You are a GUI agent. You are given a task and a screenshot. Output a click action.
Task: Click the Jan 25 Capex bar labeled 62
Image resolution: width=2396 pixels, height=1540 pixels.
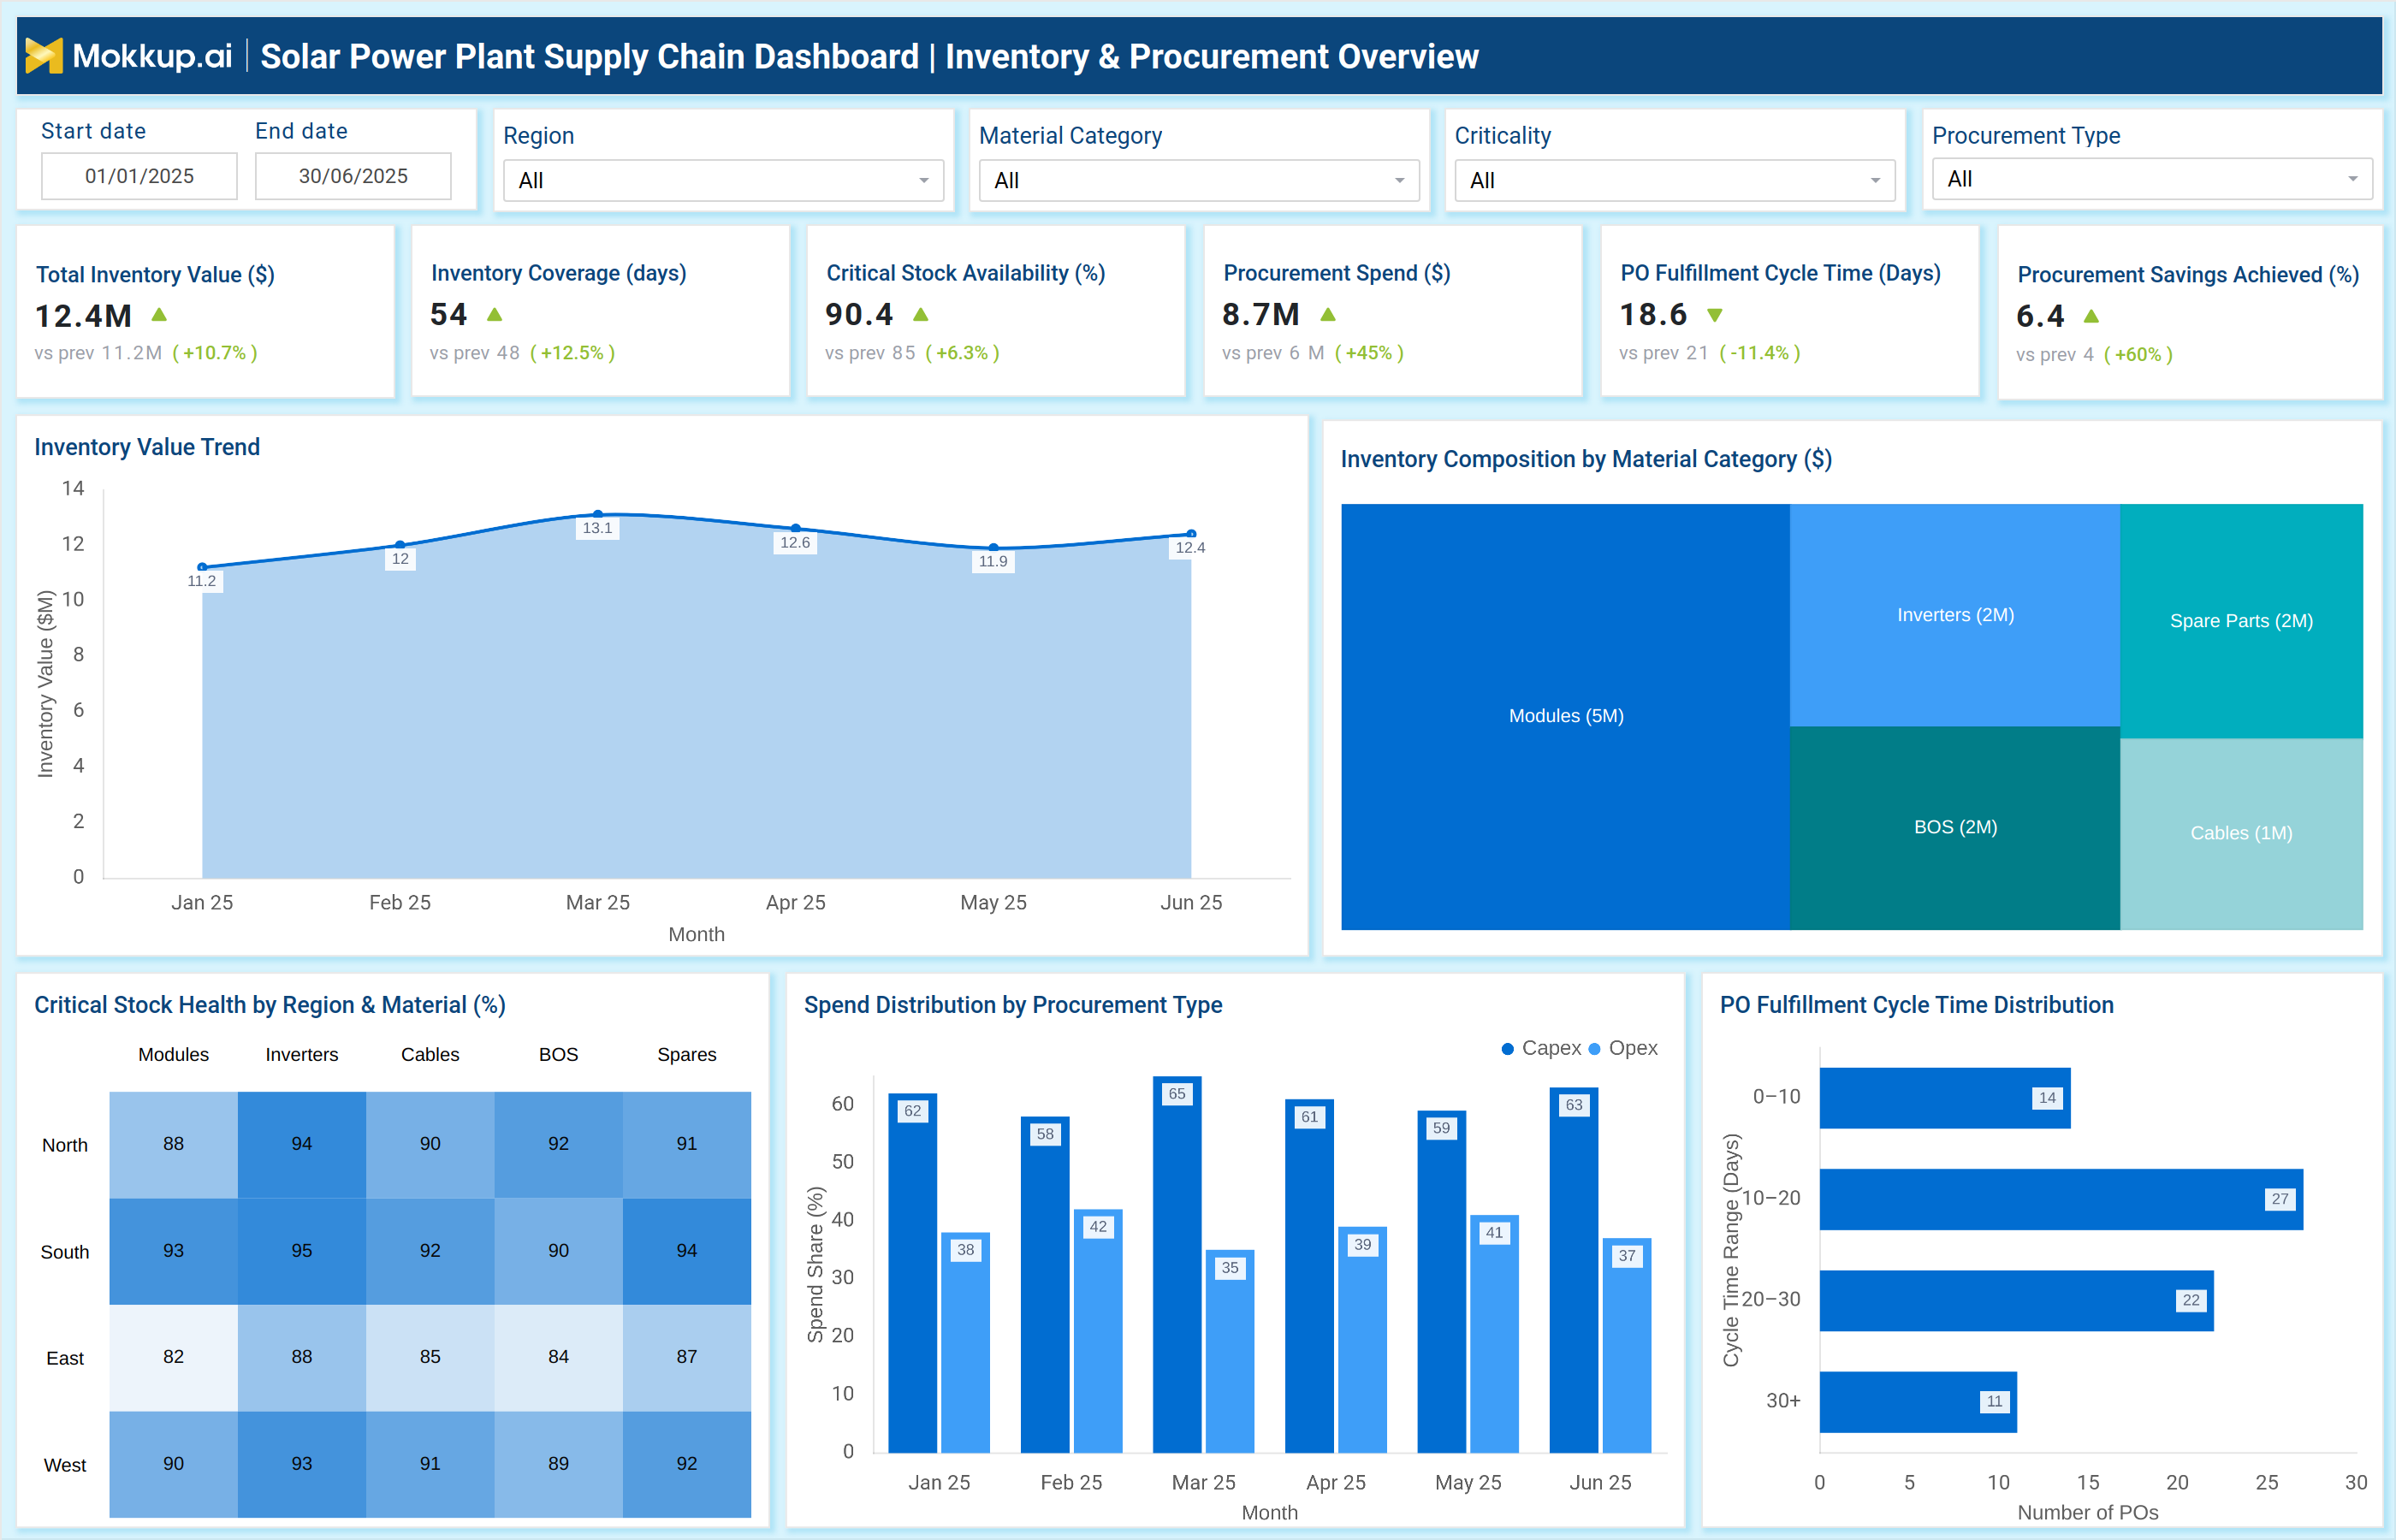click(912, 1273)
